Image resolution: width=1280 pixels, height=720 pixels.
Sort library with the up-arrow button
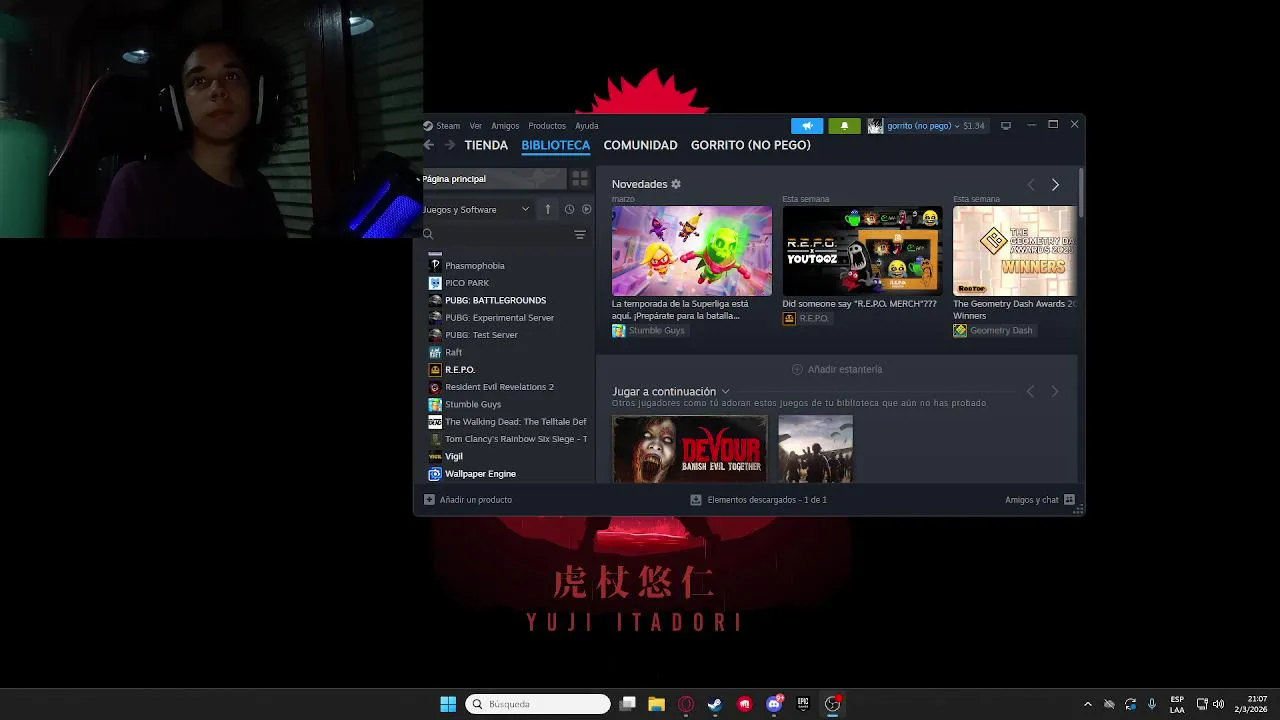(548, 209)
